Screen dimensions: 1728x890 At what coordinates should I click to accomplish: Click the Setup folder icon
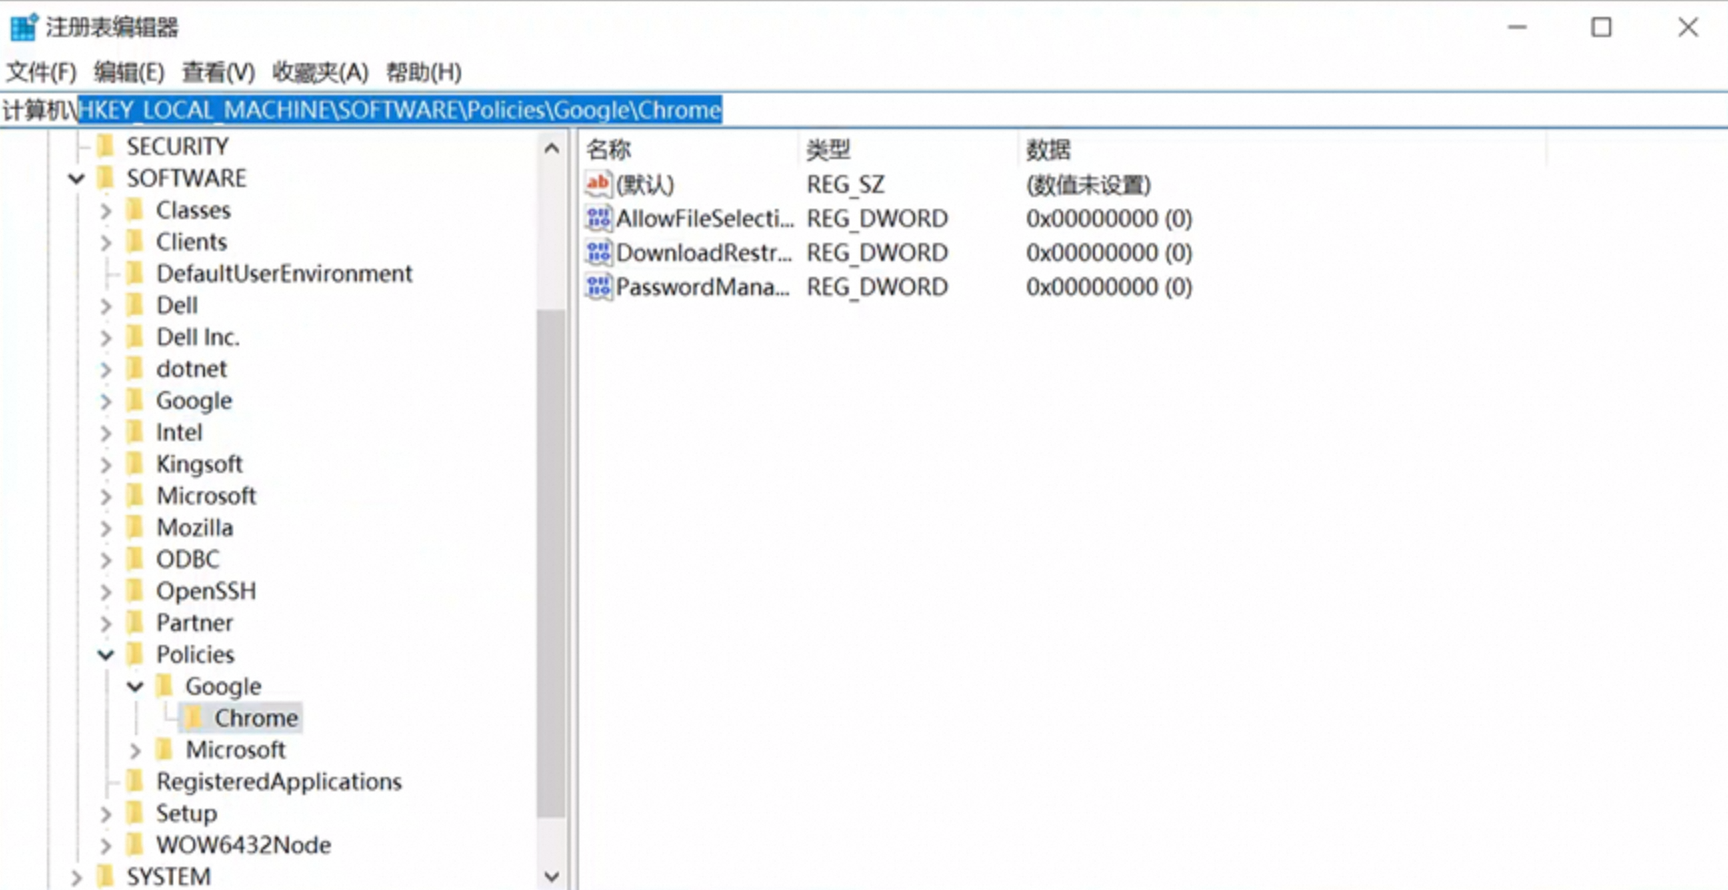point(136,813)
